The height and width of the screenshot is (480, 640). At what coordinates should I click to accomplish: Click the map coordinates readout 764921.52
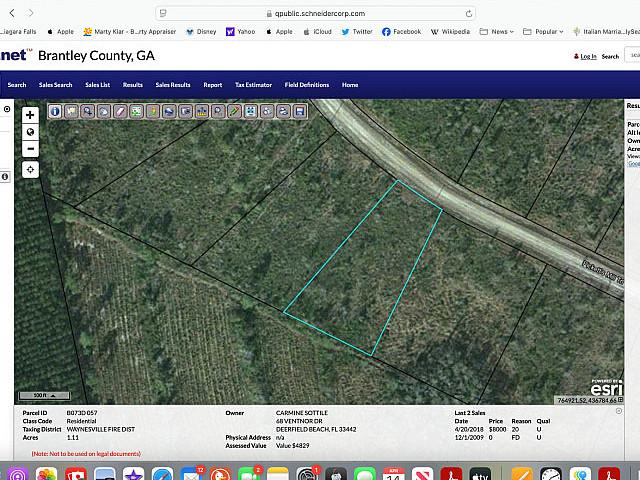(587, 400)
